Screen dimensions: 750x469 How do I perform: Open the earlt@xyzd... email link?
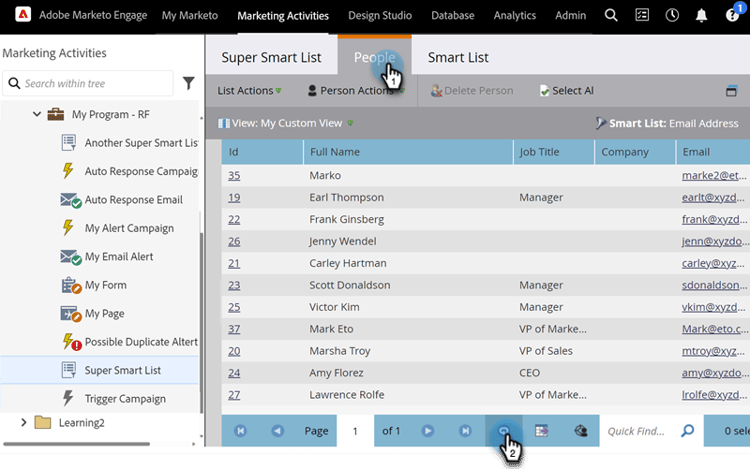[x=713, y=197]
